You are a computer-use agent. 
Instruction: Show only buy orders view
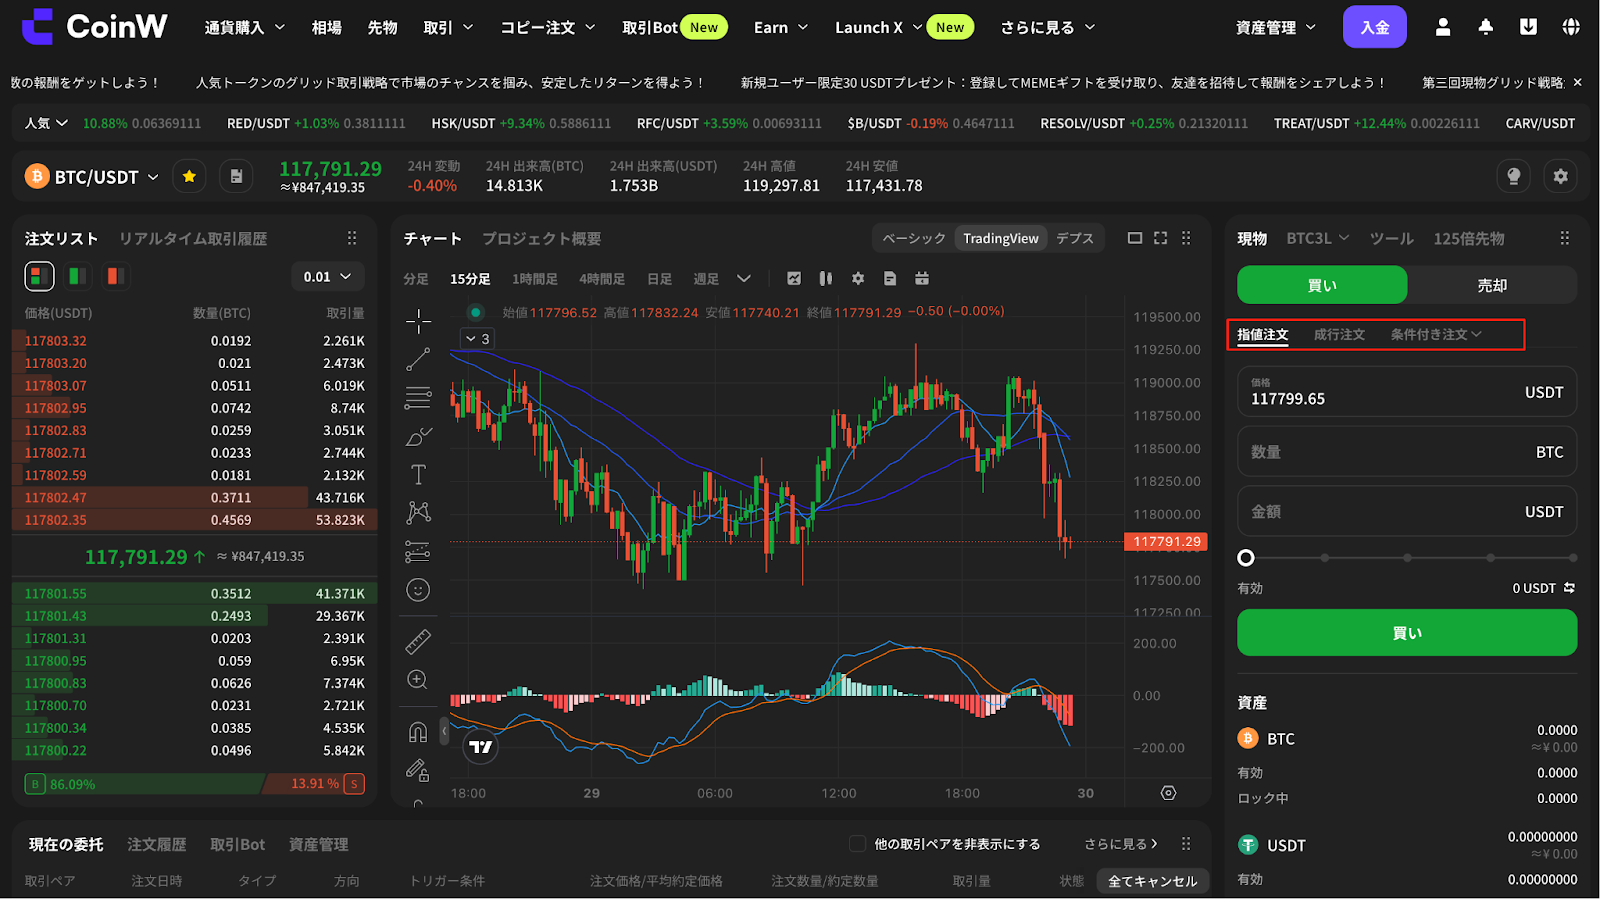tap(77, 275)
